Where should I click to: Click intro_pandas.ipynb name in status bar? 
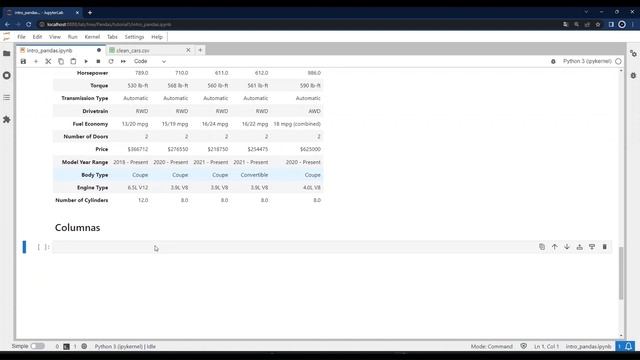(x=588, y=347)
